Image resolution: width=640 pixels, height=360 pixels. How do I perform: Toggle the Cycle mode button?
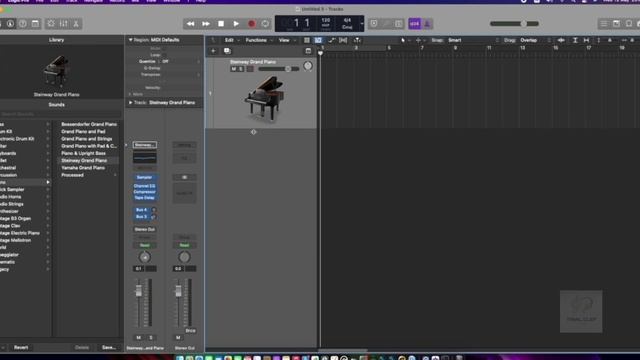[265, 24]
